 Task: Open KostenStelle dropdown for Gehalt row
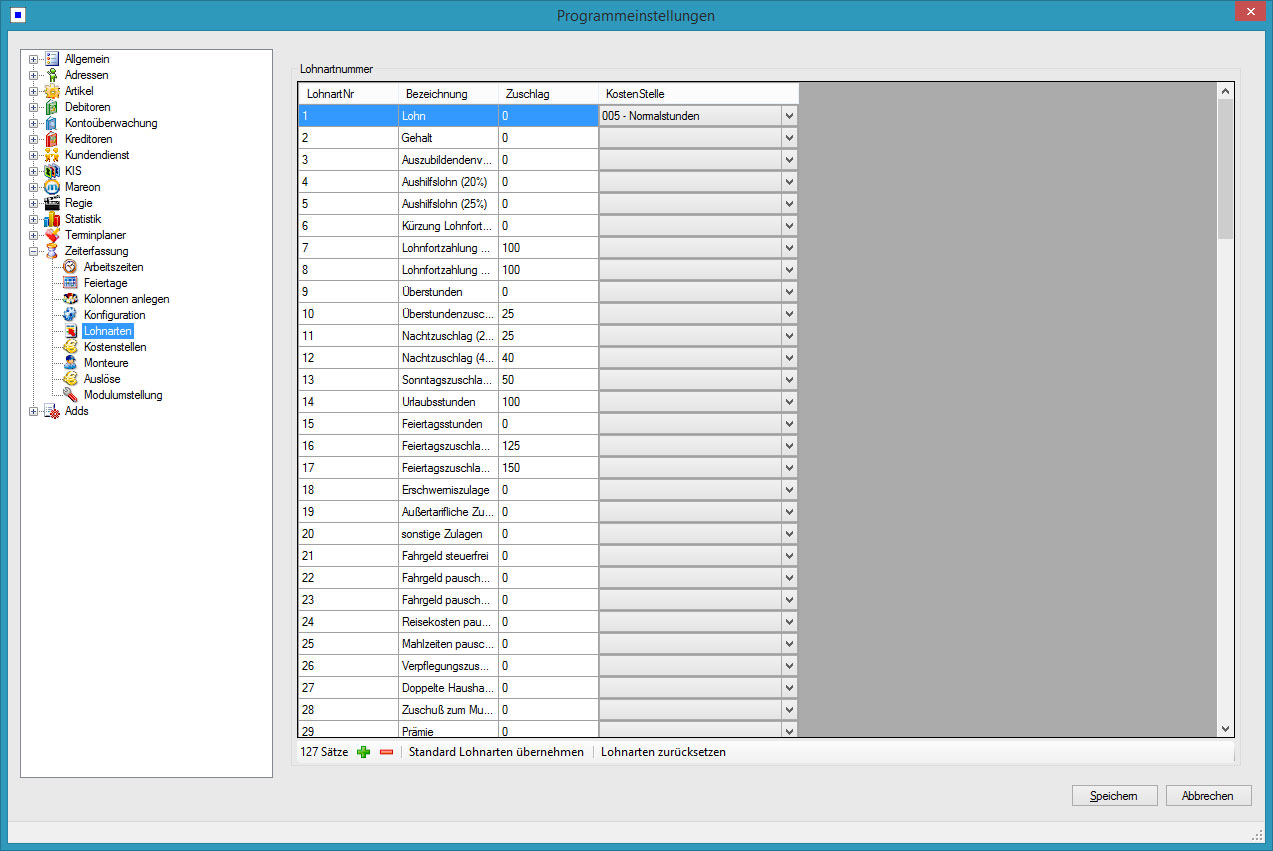[x=789, y=138]
